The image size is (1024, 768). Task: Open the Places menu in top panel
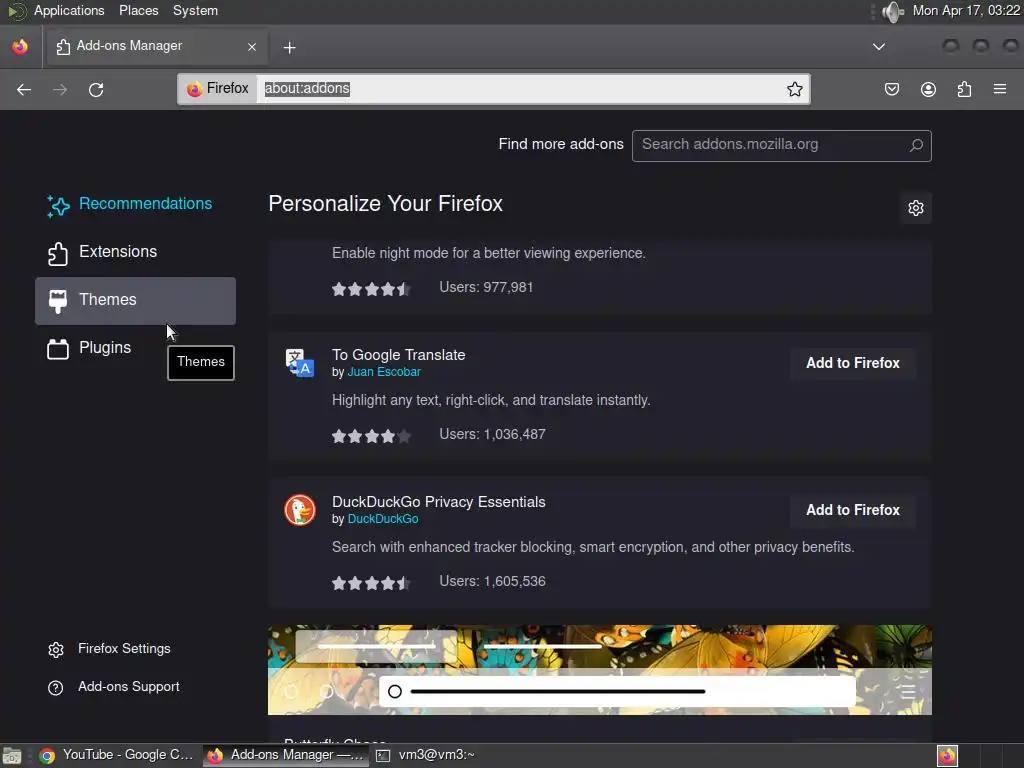pyautogui.click(x=138, y=10)
